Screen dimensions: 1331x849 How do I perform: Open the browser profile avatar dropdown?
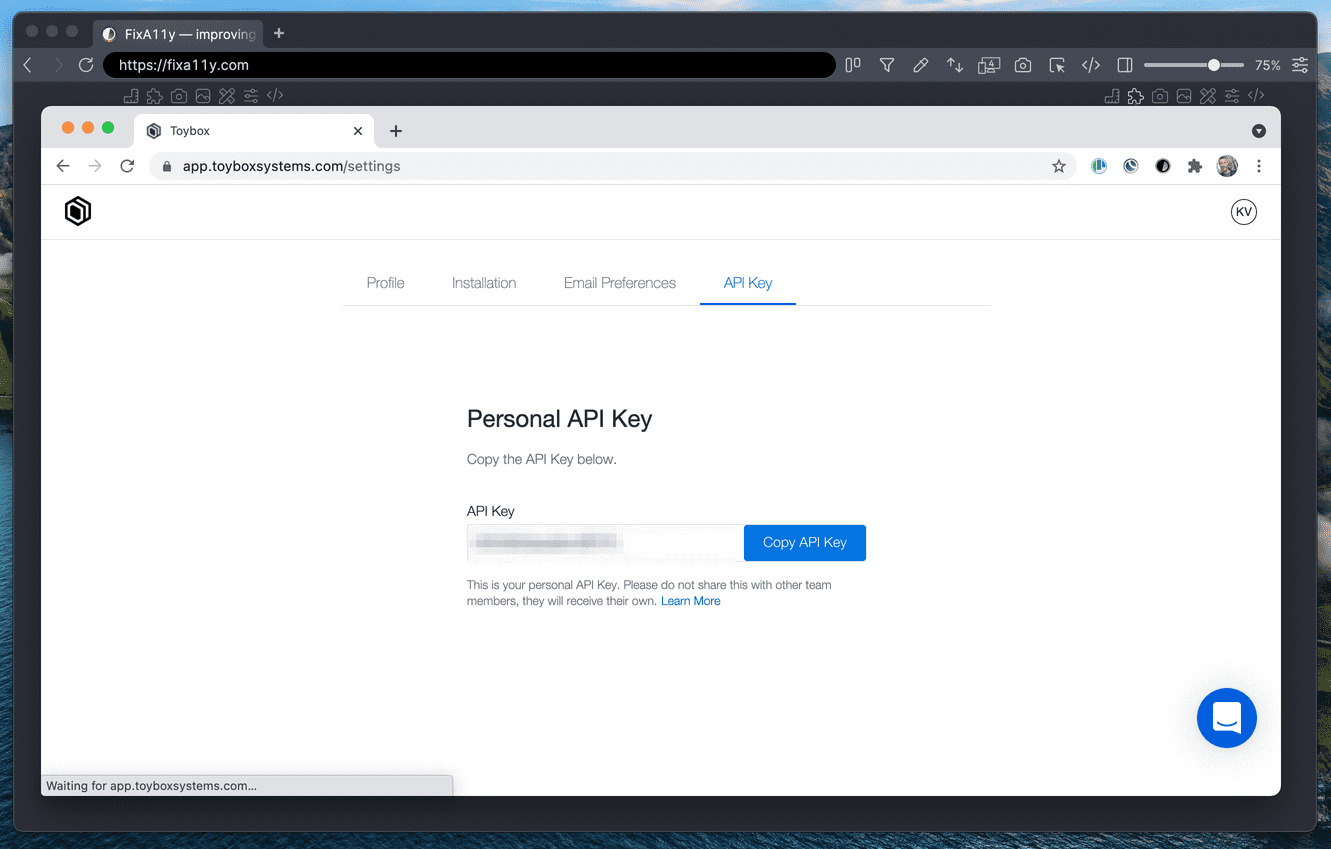pos(1227,166)
